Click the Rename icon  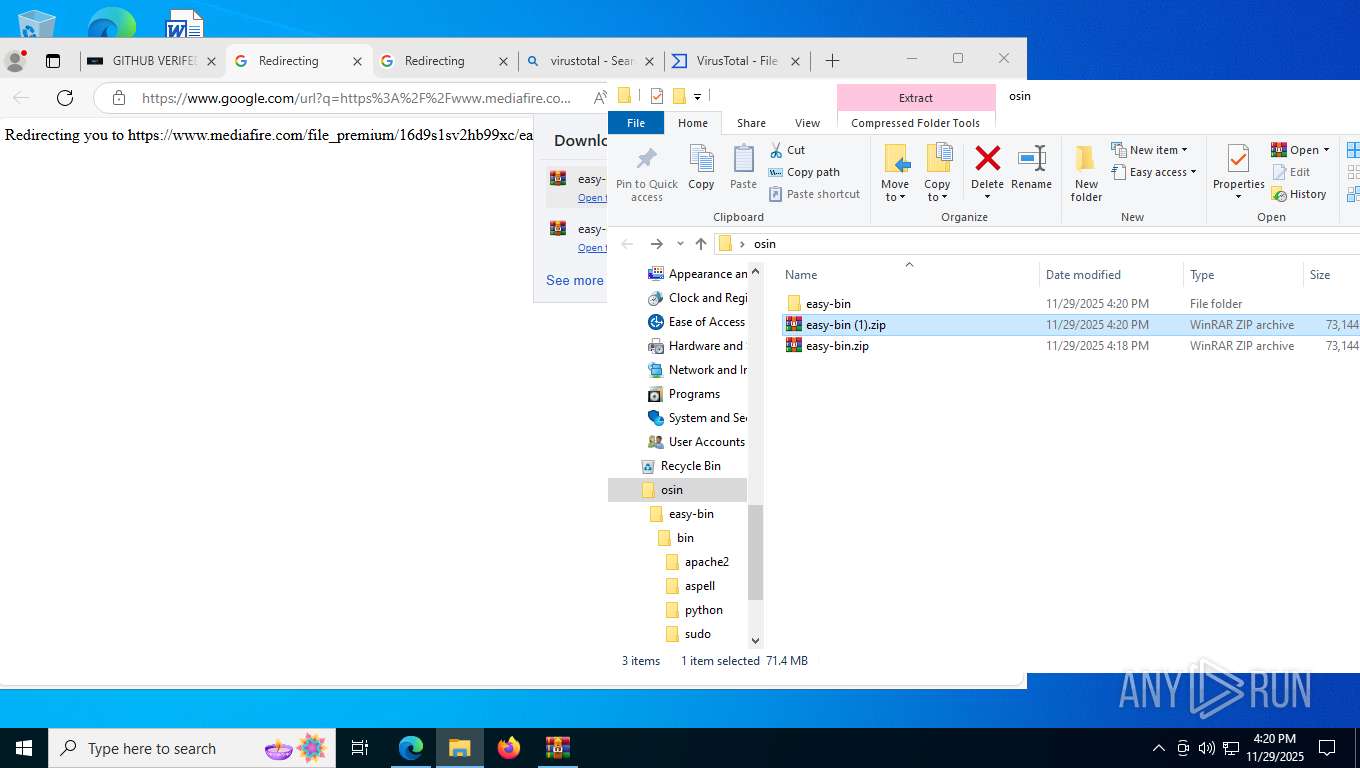tap(1031, 158)
